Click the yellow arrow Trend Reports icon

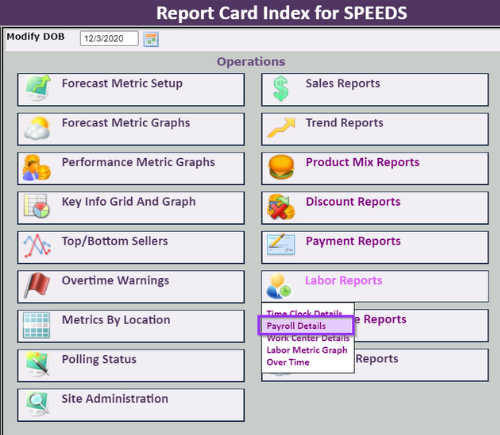[x=281, y=128]
